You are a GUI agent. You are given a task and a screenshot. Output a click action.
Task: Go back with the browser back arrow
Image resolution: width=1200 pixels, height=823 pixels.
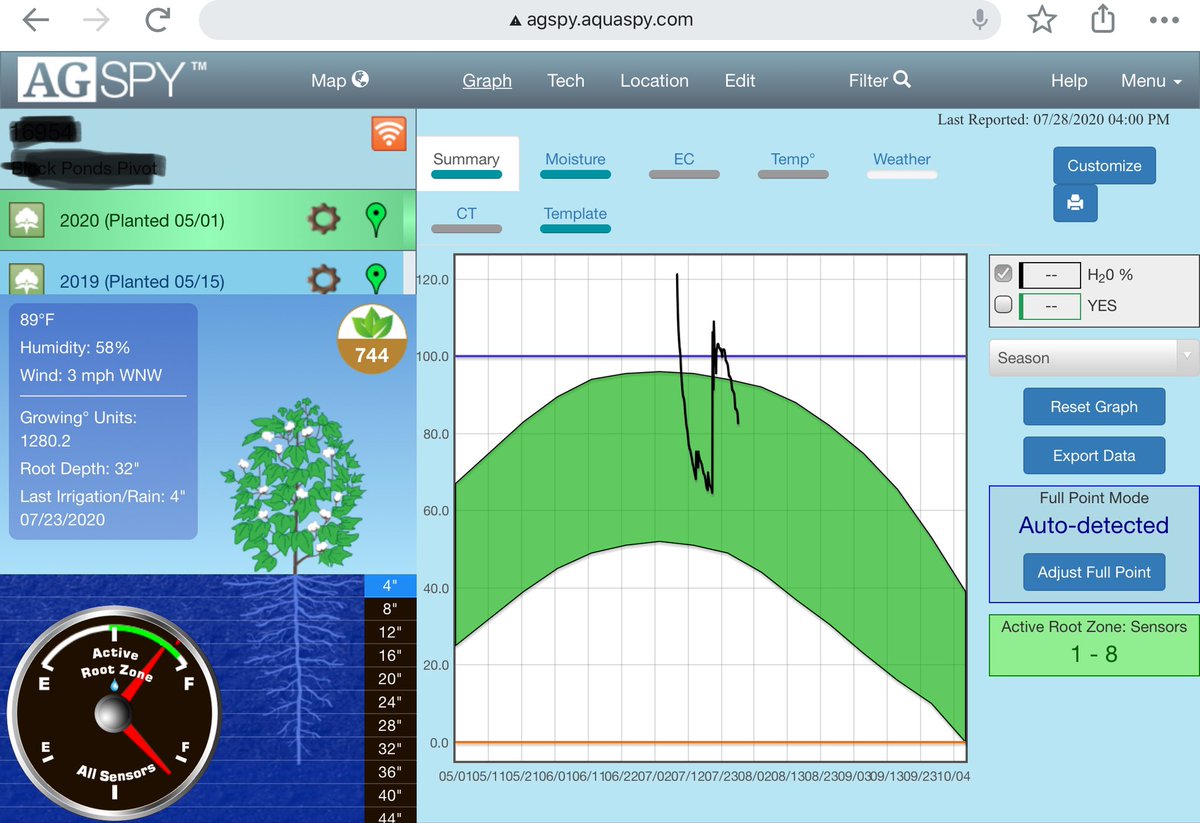35,20
